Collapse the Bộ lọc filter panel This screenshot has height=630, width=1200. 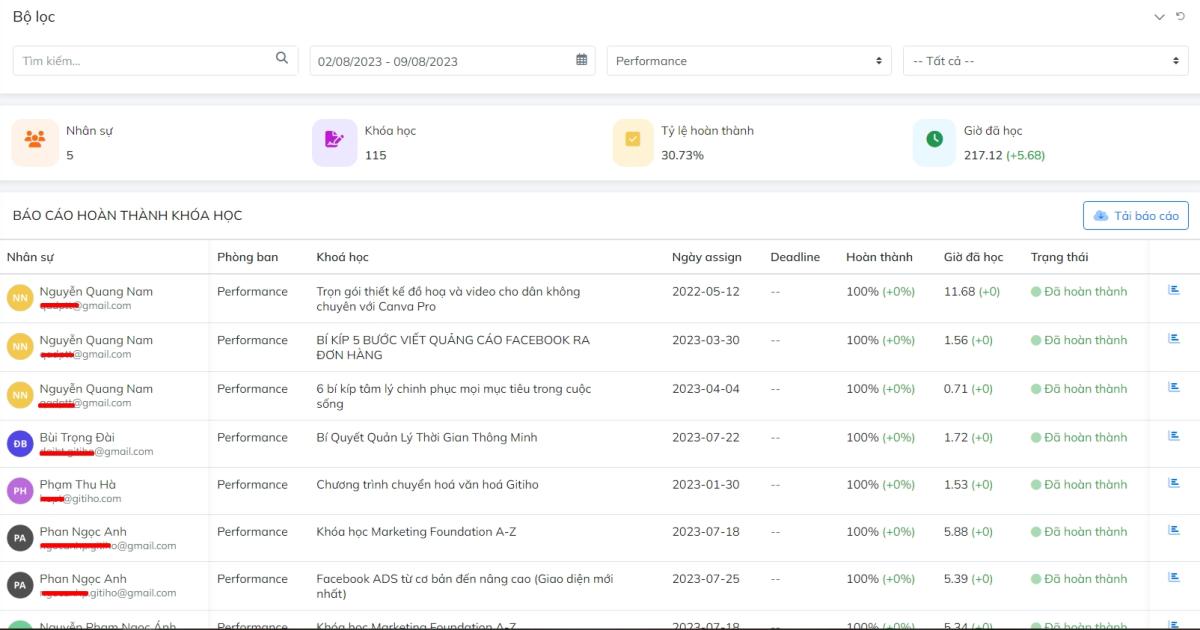(x=1160, y=17)
